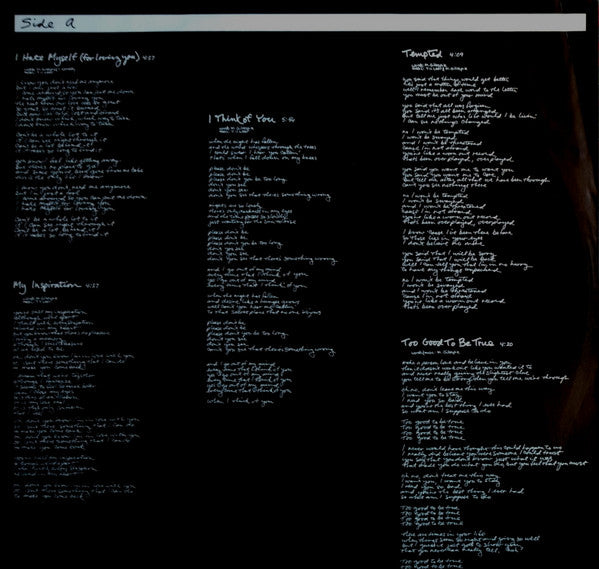Click the duration after I Hate Myself title
The width and height of the screenshot is (599, 569).
149,58
